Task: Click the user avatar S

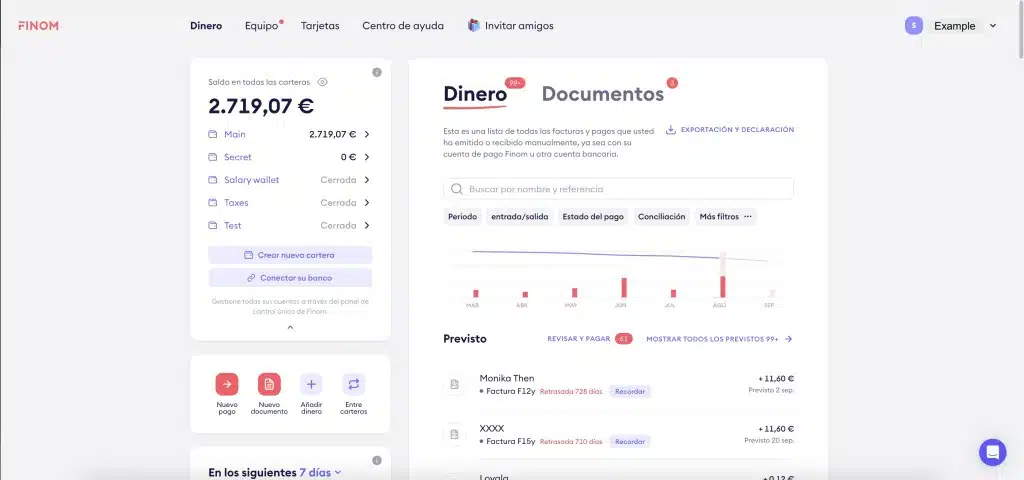Action: point(914,25)
